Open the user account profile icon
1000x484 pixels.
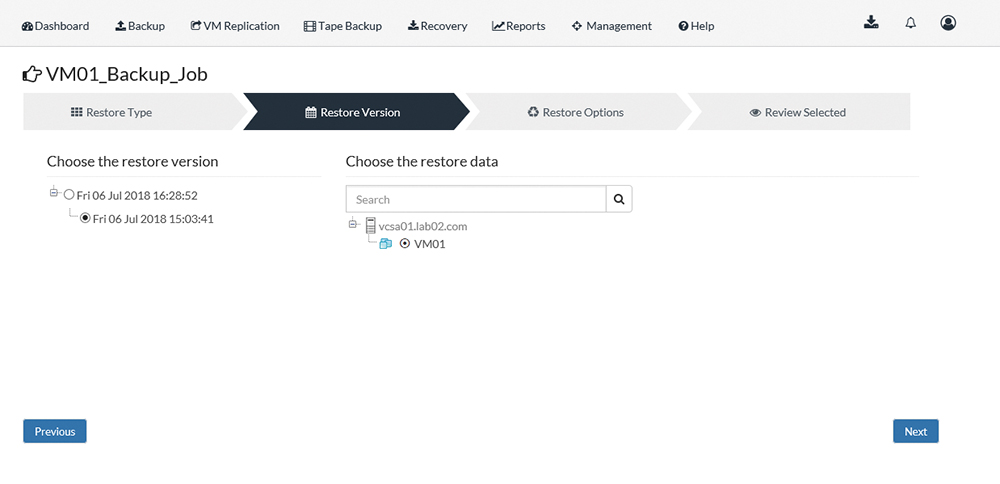point(948,23)
